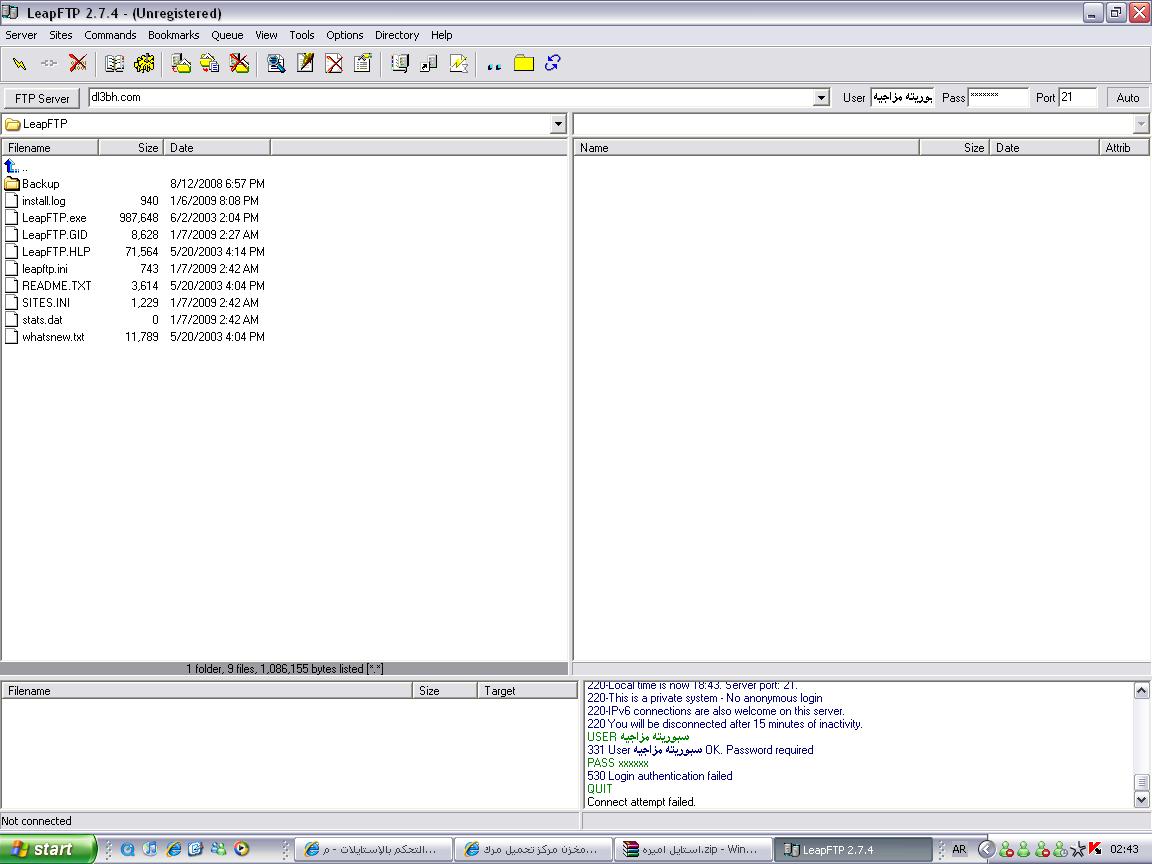This screenshot has width=1152, height=864.
Task: Open the local LeapFTP folder path dropdown
Action: click(558, 124)
